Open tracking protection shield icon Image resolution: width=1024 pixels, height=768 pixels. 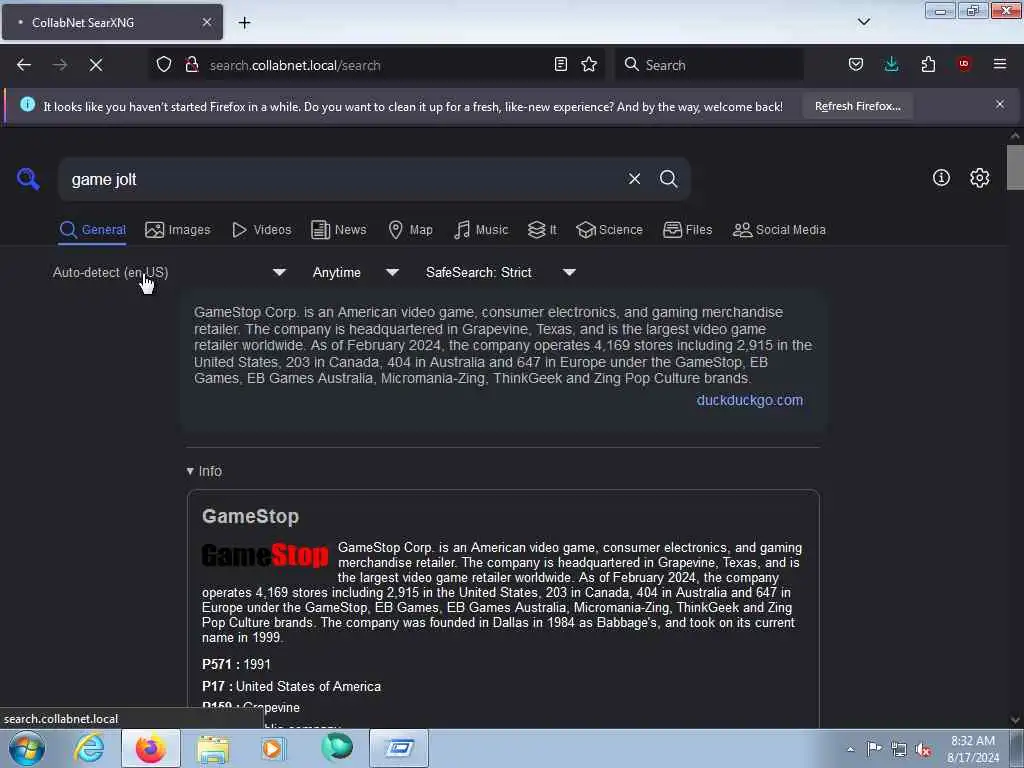tap(164, 65)
